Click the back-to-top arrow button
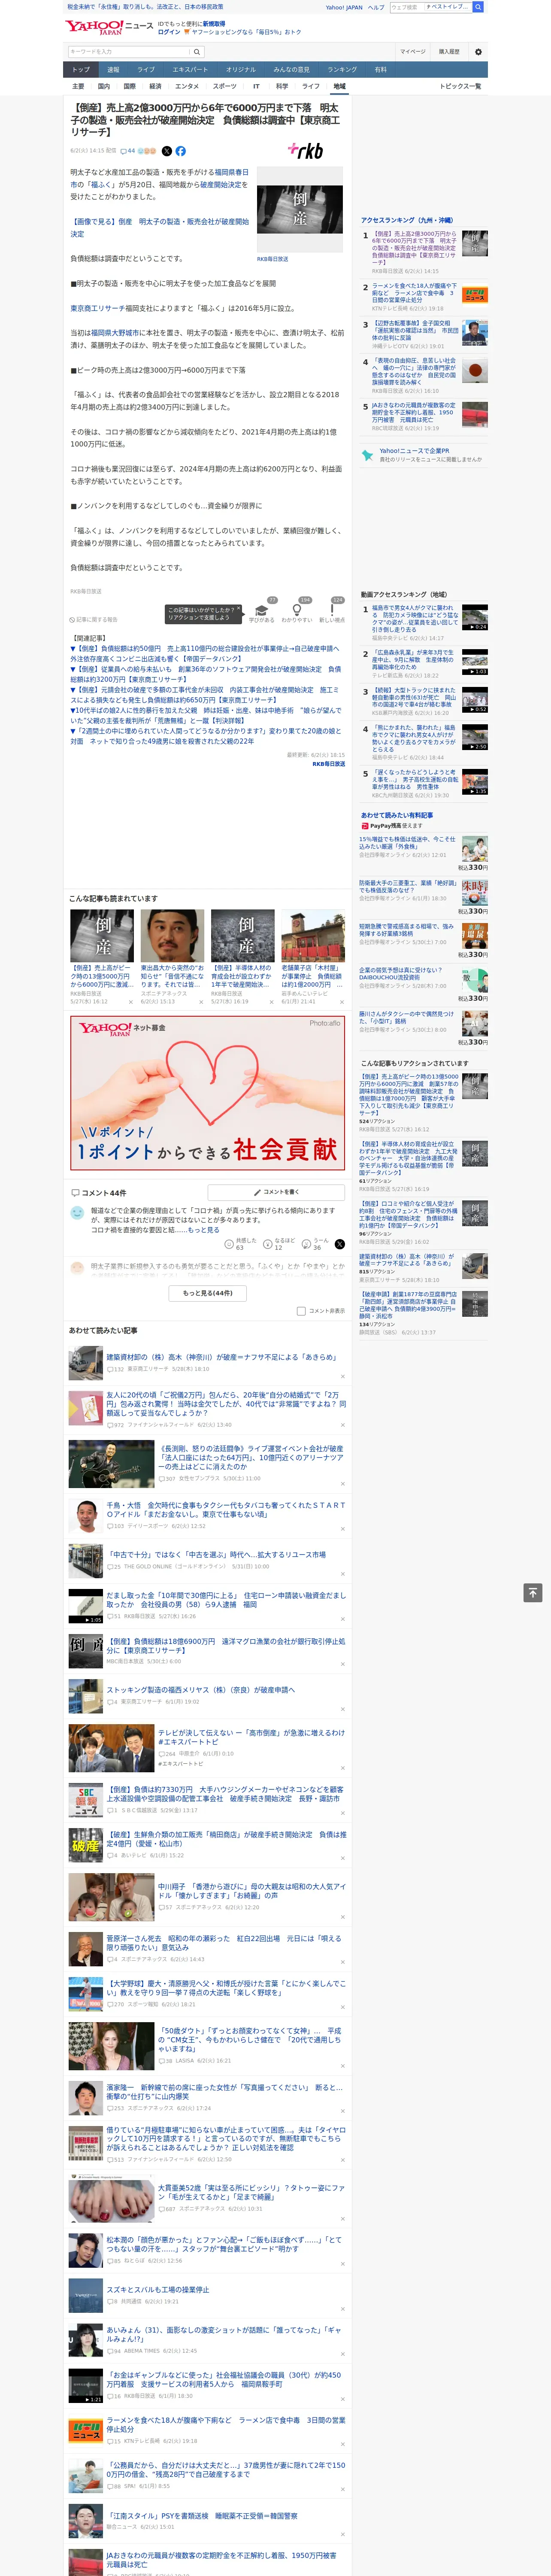Screen dimensions: 551x2576 click(532, 1593)
